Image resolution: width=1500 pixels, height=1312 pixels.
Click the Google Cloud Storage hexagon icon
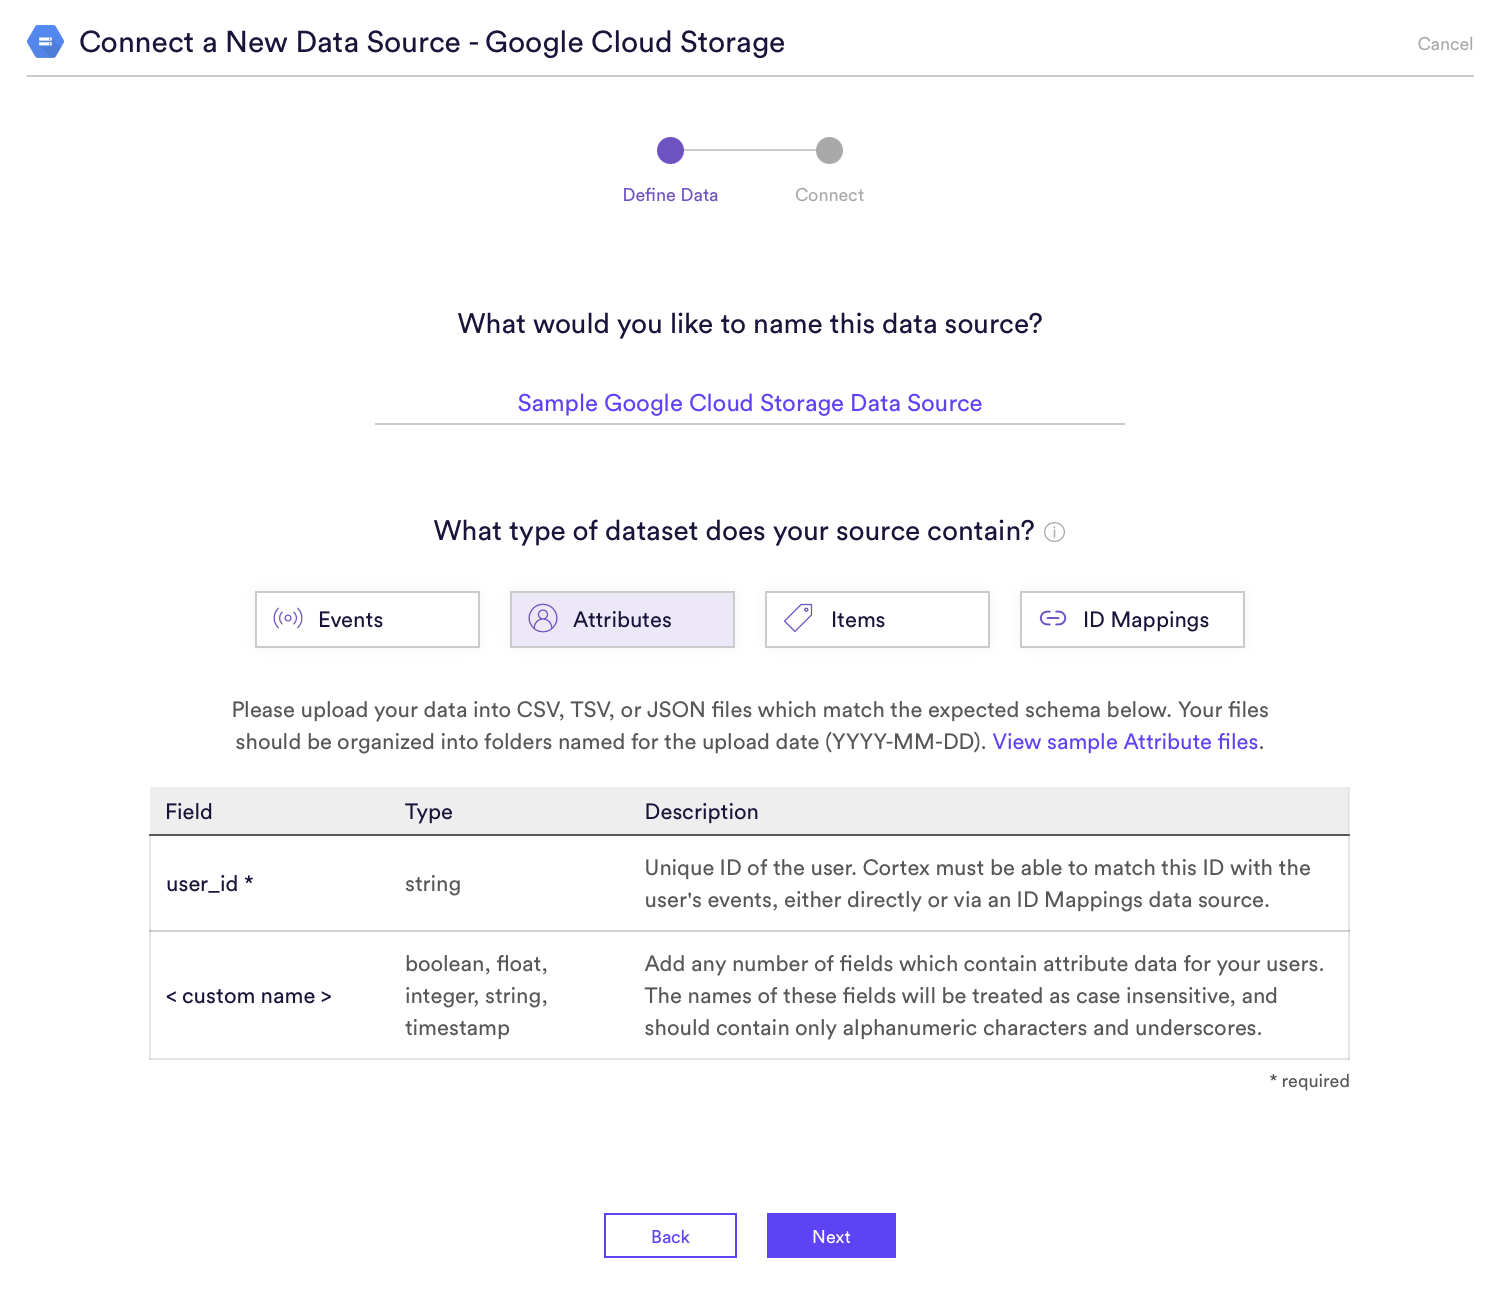click(x=45, y=42)
